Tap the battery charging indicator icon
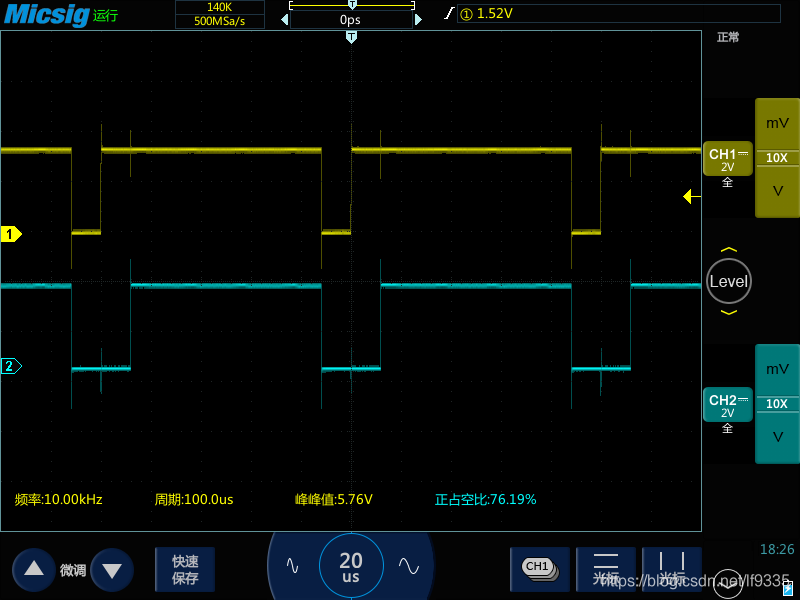 pos(788,589)
